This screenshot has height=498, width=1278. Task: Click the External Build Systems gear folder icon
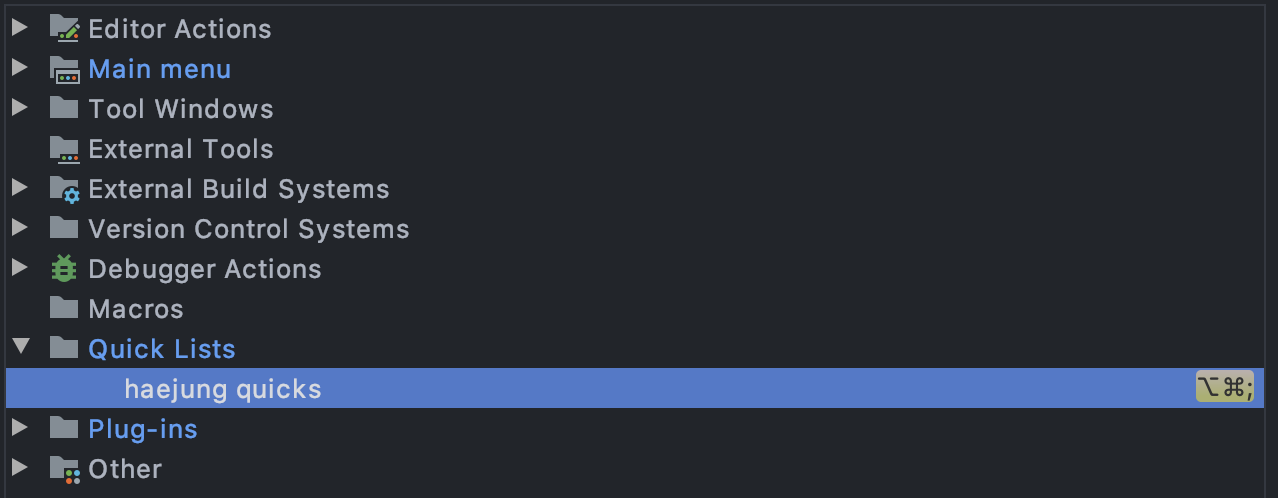[64, 189]
